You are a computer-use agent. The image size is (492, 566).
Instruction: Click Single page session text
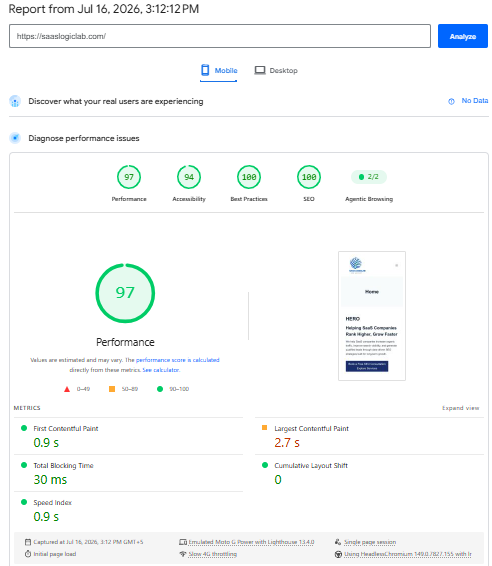coord(370,542)
